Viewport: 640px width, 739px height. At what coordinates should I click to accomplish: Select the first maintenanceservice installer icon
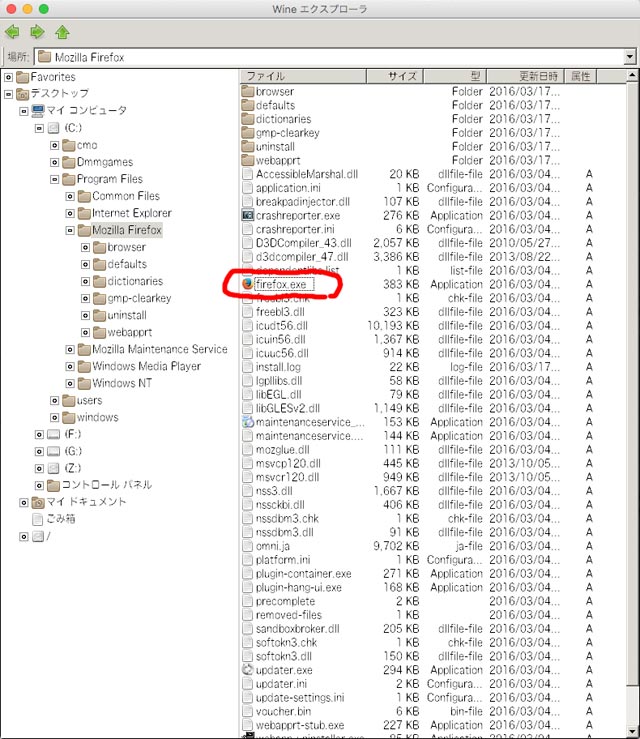tap(247, 422)
